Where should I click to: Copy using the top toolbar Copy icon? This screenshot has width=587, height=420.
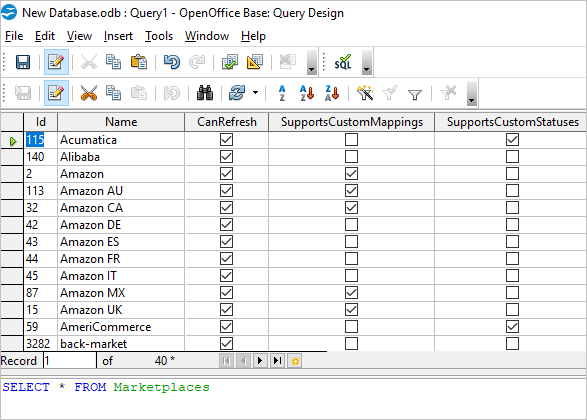[113, 62]
